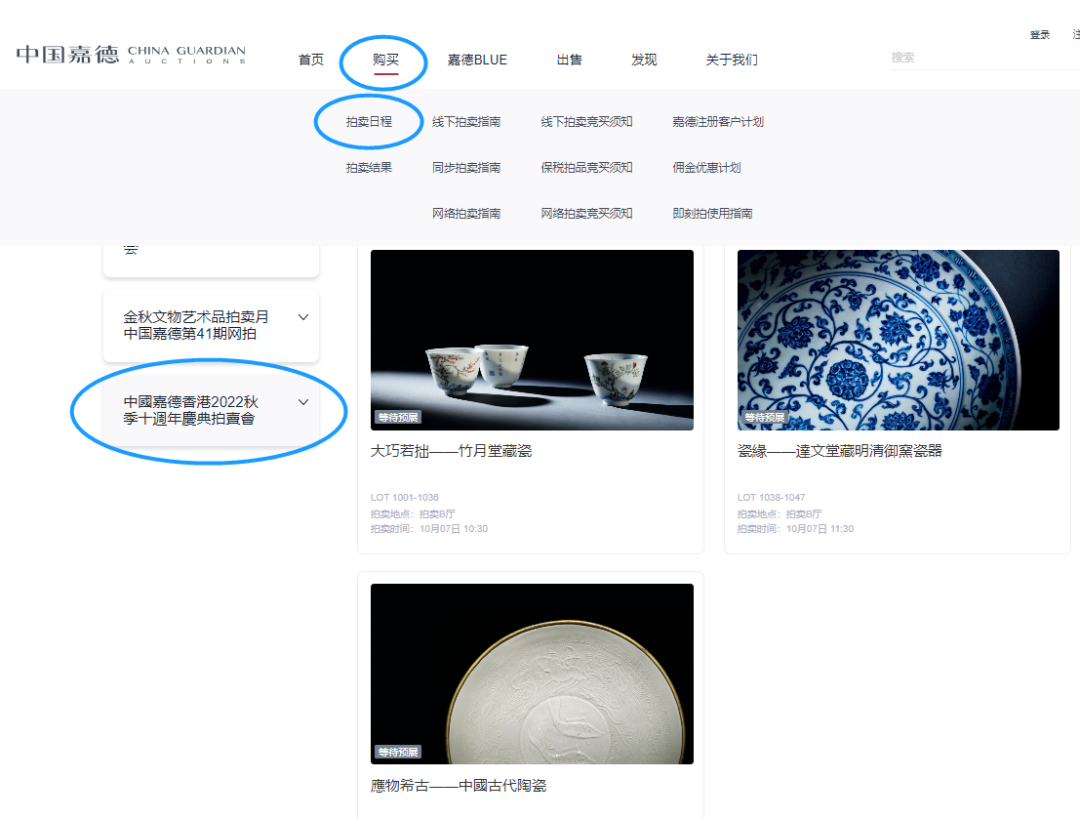Select 中國嘉德香港2022秋季十週年慶典拍賣會 item
This screenshot has height=819, width=1080.
tap(211, 411)
